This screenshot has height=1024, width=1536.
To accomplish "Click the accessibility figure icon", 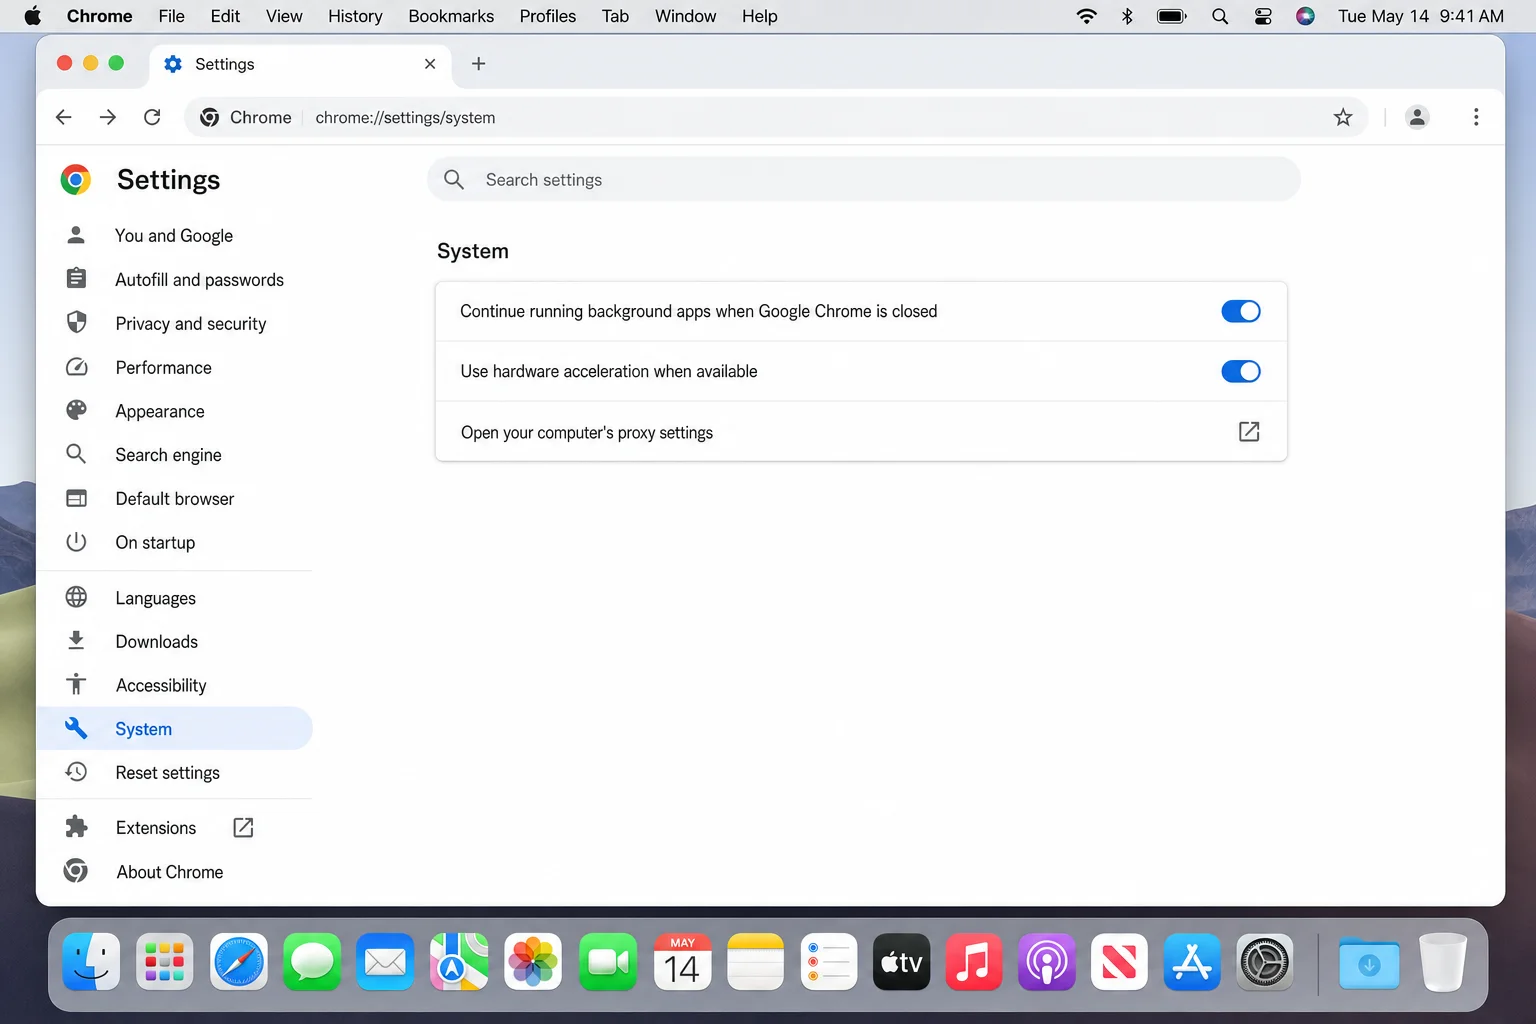I will [76, 685].
